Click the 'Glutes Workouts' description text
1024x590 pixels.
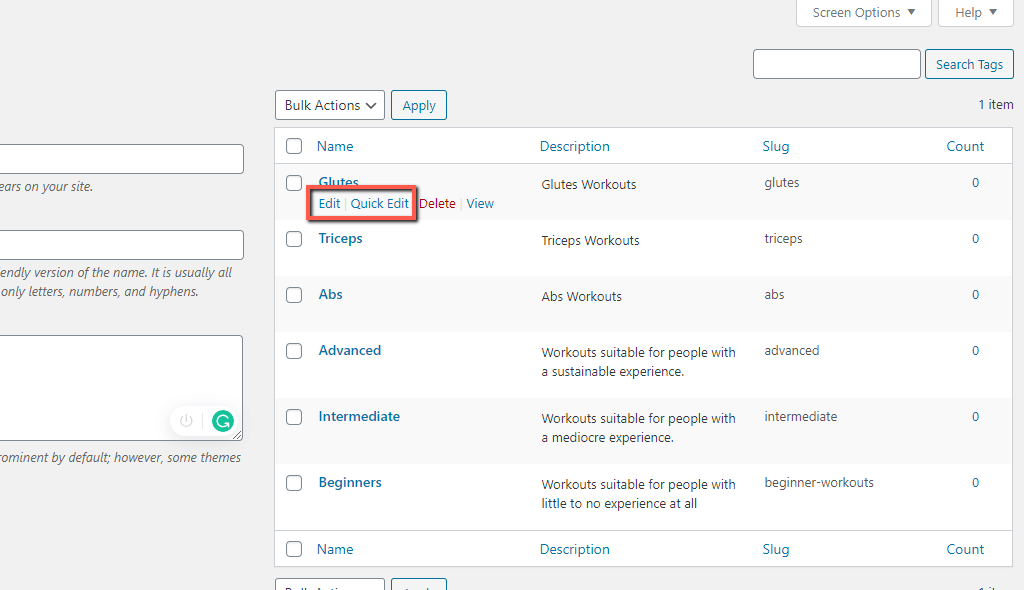point(588,184)
